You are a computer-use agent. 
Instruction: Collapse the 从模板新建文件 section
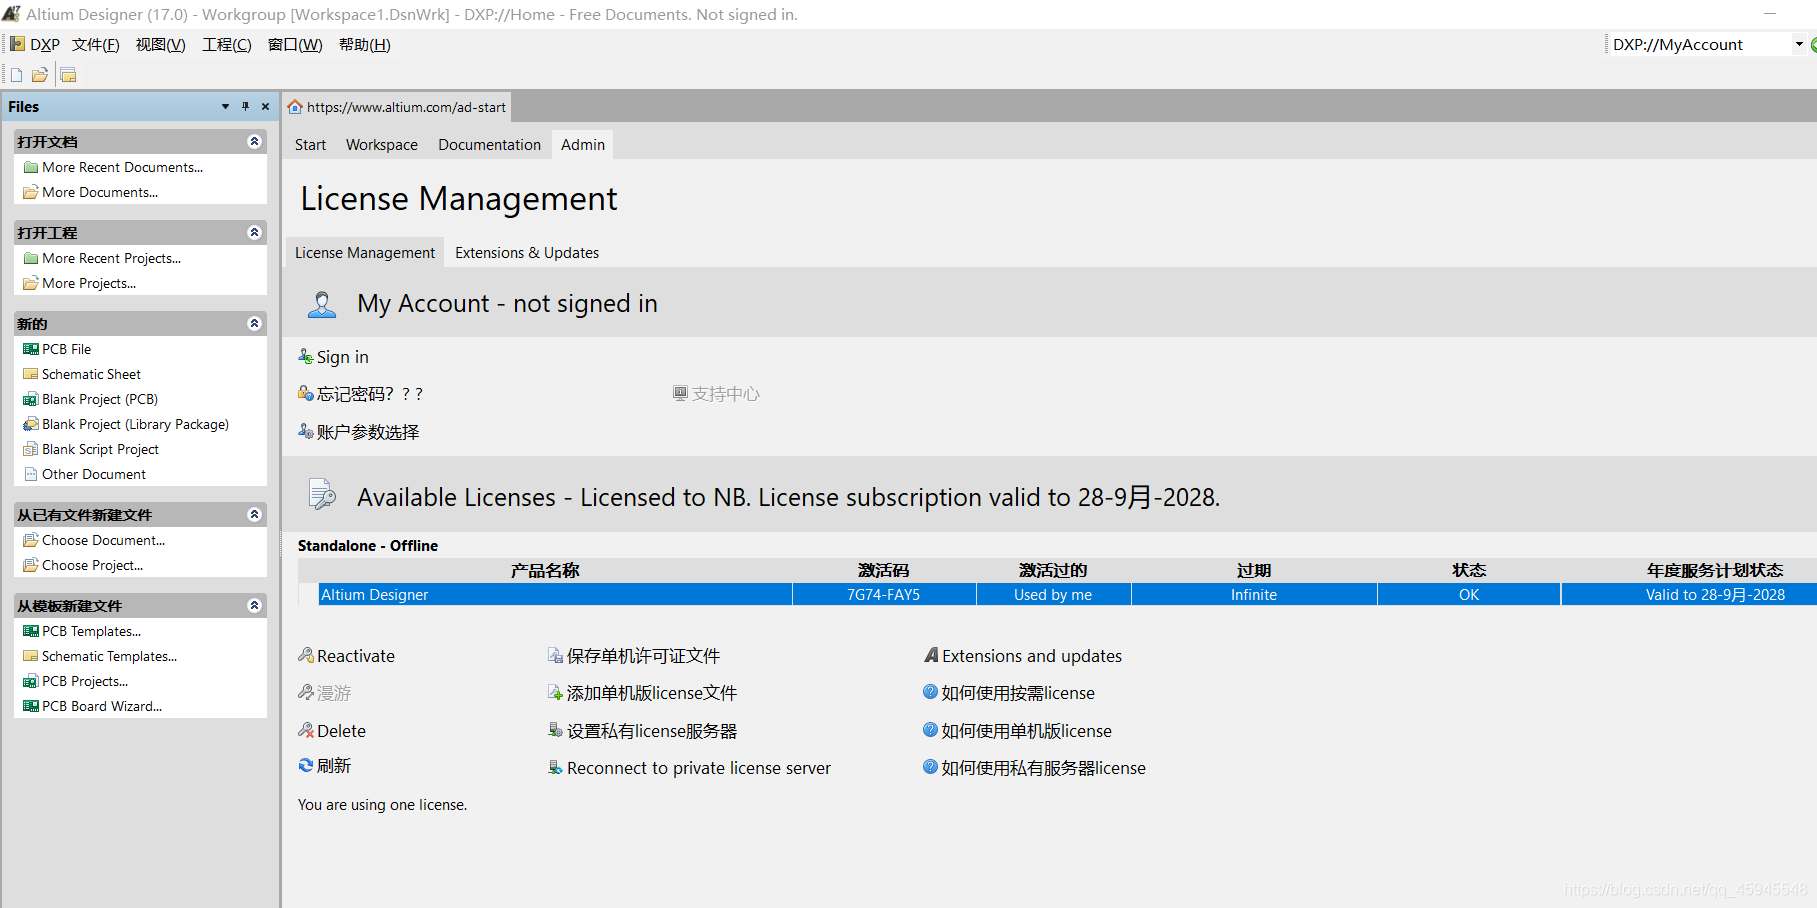pos(254,605)
